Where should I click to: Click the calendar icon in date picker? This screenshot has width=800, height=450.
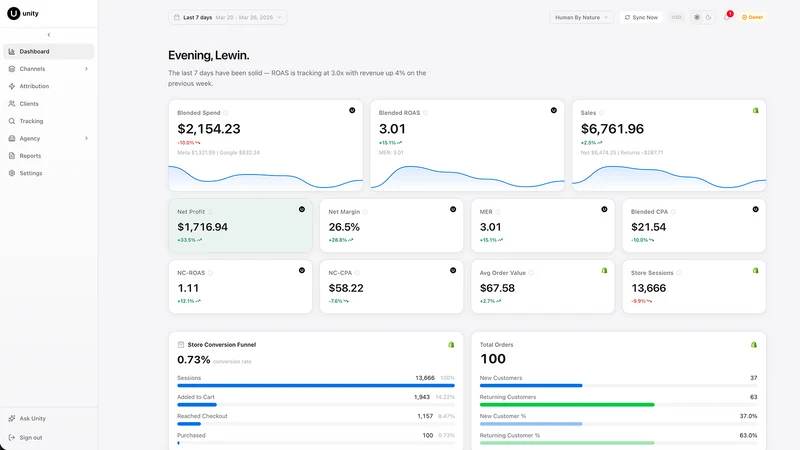(177, 17)
